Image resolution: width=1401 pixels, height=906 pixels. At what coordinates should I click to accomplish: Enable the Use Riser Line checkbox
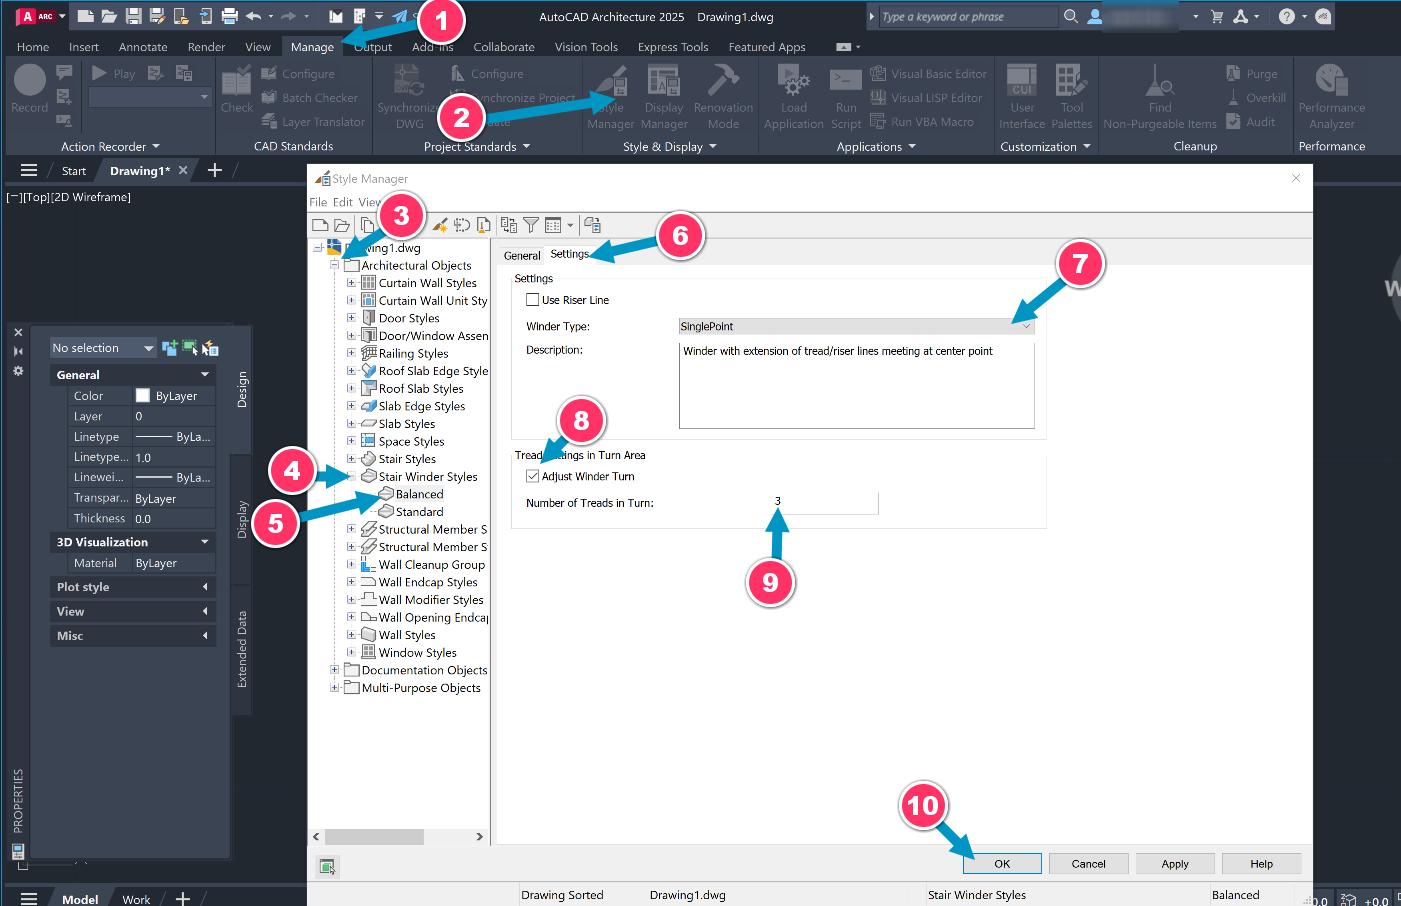pos(533,300)
